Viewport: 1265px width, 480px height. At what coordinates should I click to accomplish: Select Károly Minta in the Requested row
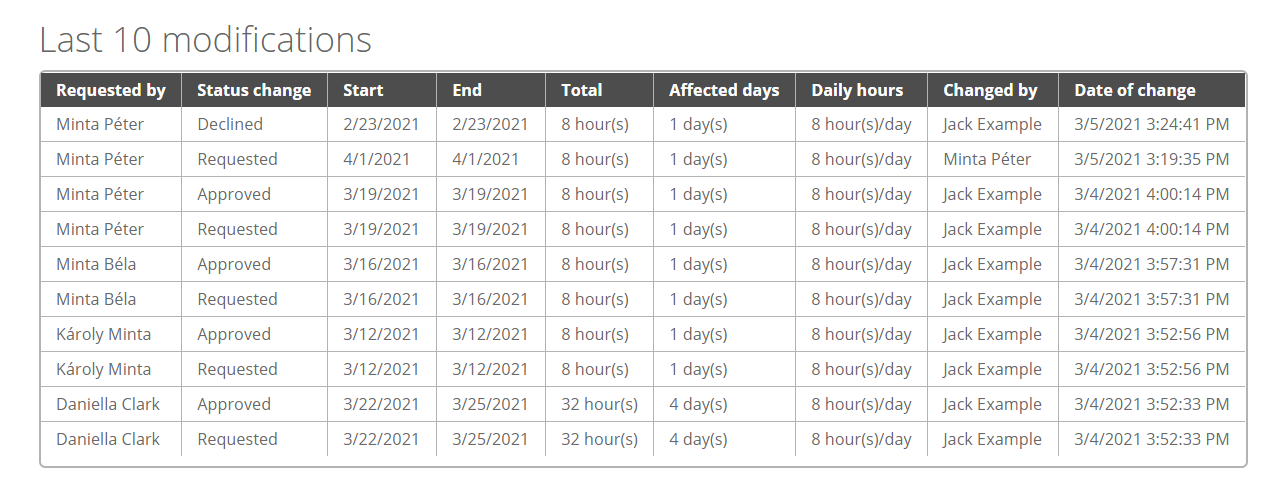104,369
